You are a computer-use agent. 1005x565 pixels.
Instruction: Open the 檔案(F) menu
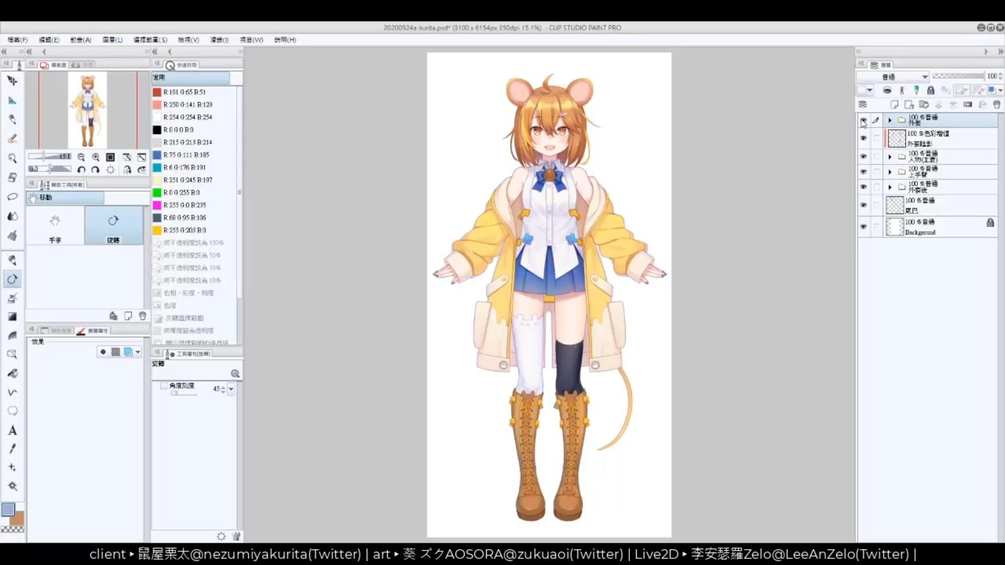pos(17,40)
